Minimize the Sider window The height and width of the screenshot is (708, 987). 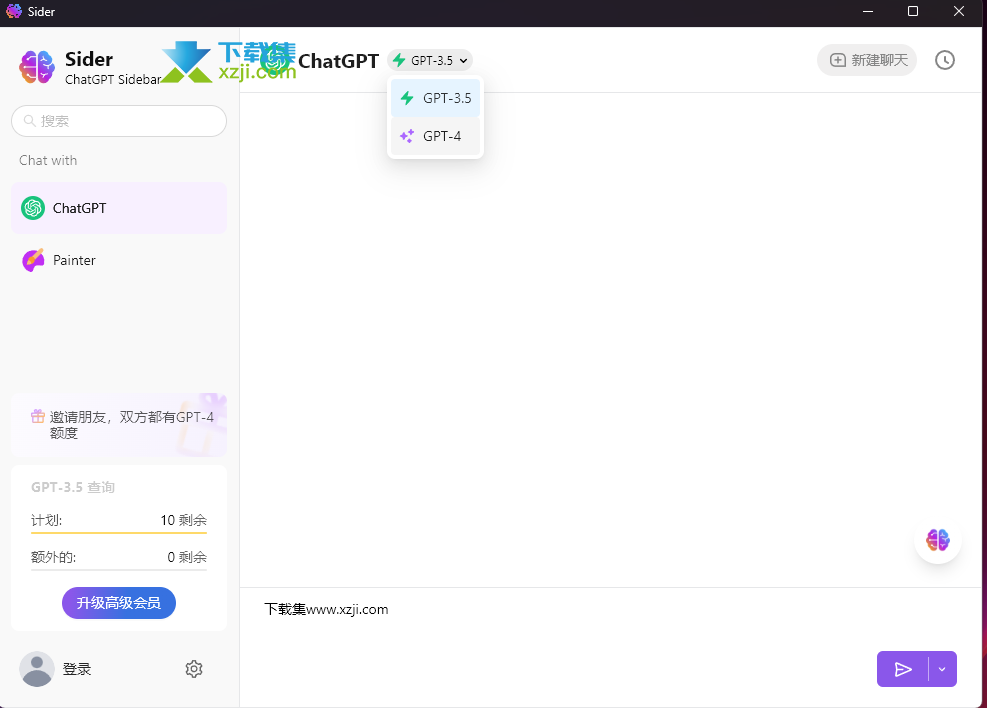click(x=868, y=11)
